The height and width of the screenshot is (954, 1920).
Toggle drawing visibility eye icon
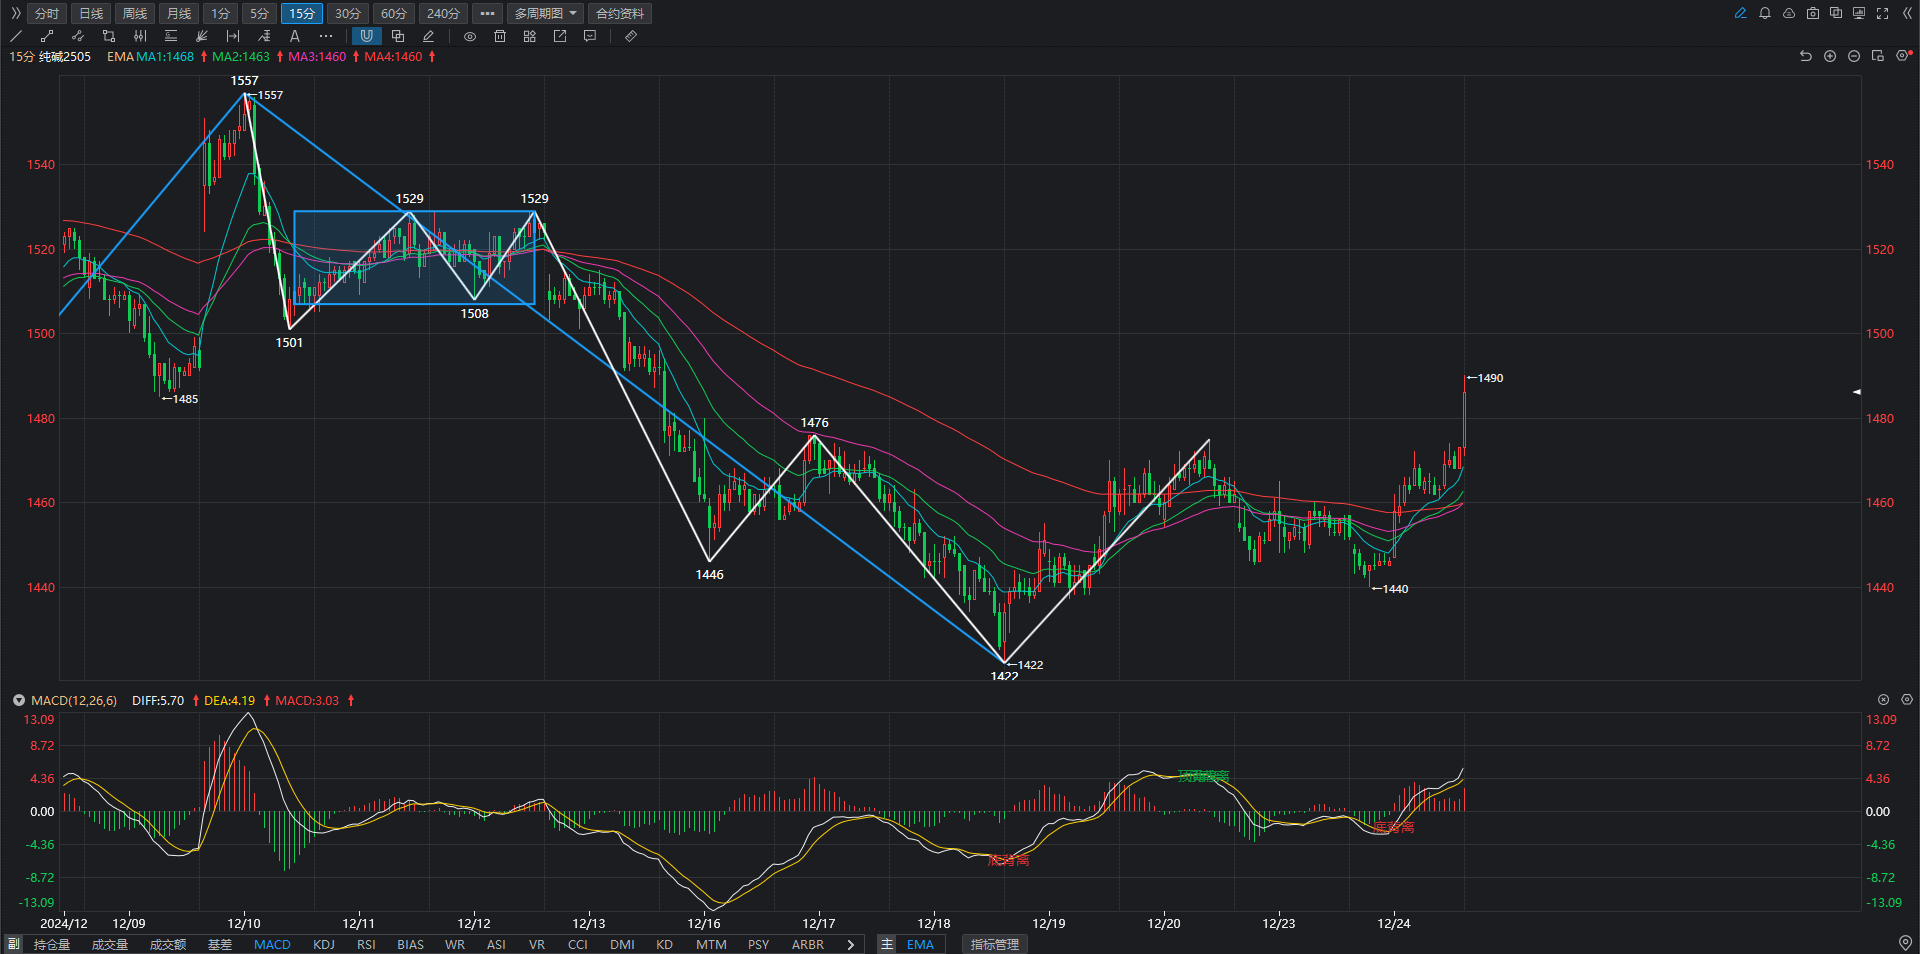470,36
